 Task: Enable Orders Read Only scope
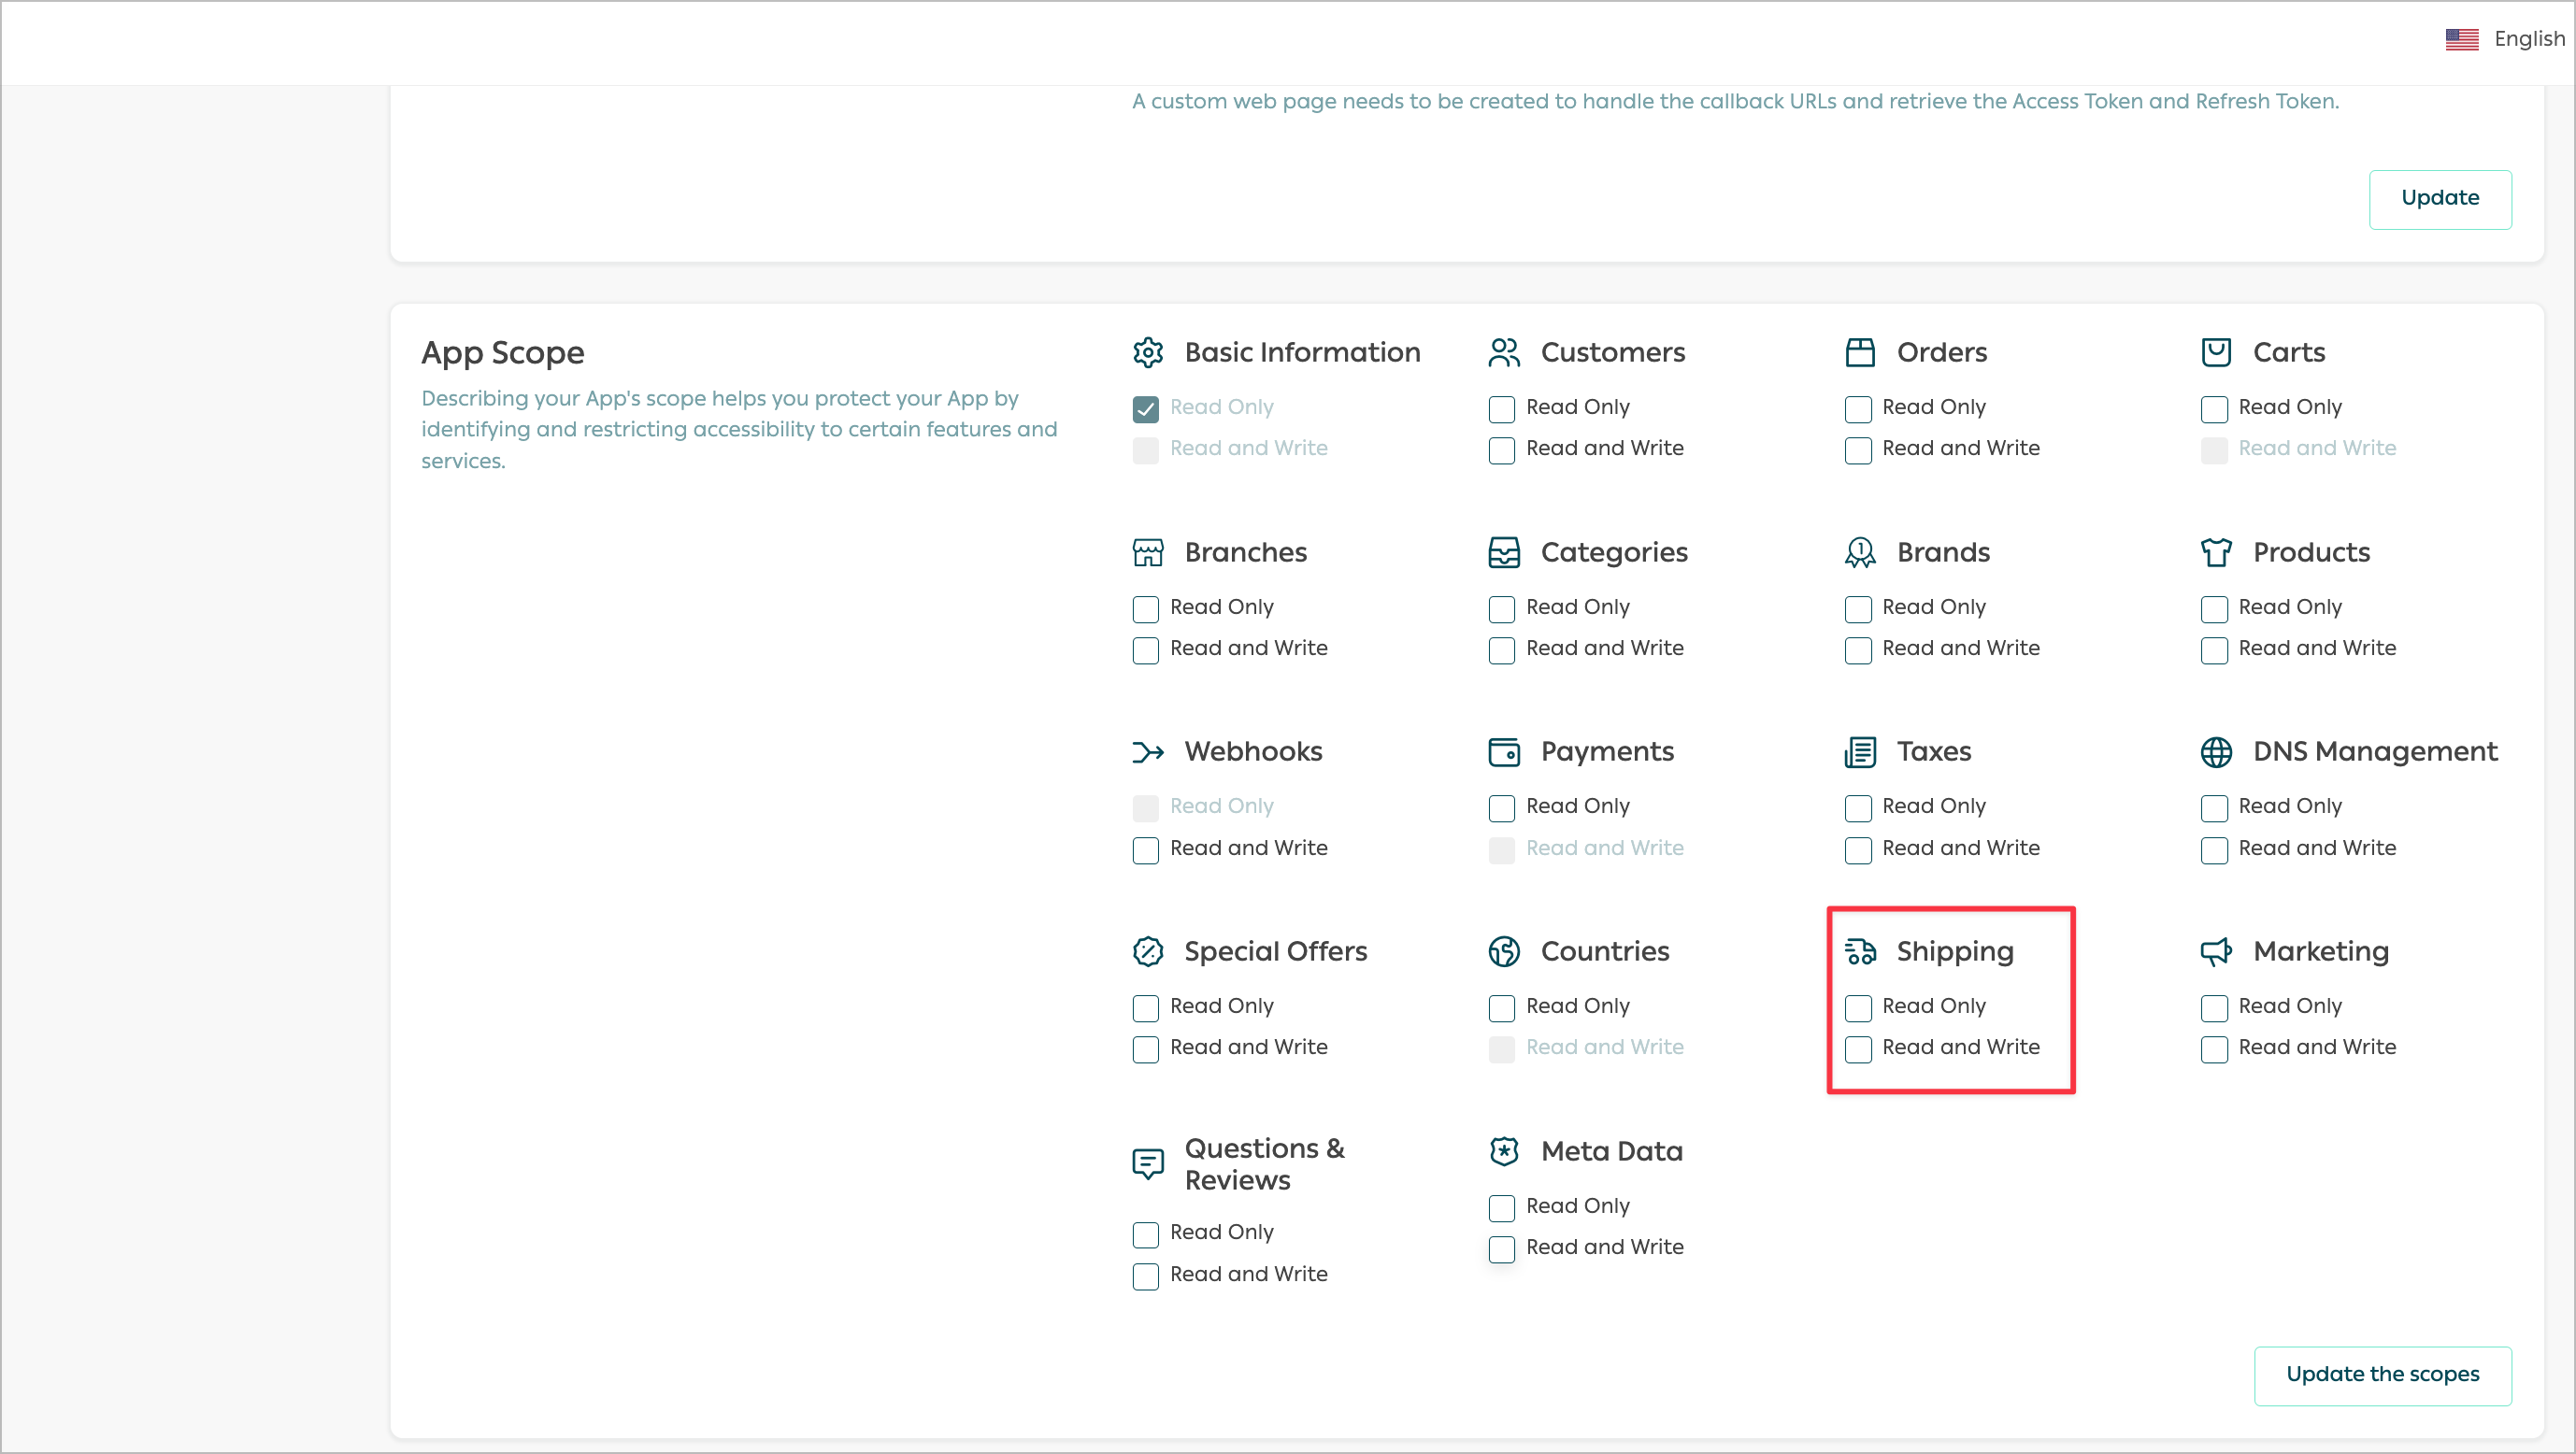1857,408
